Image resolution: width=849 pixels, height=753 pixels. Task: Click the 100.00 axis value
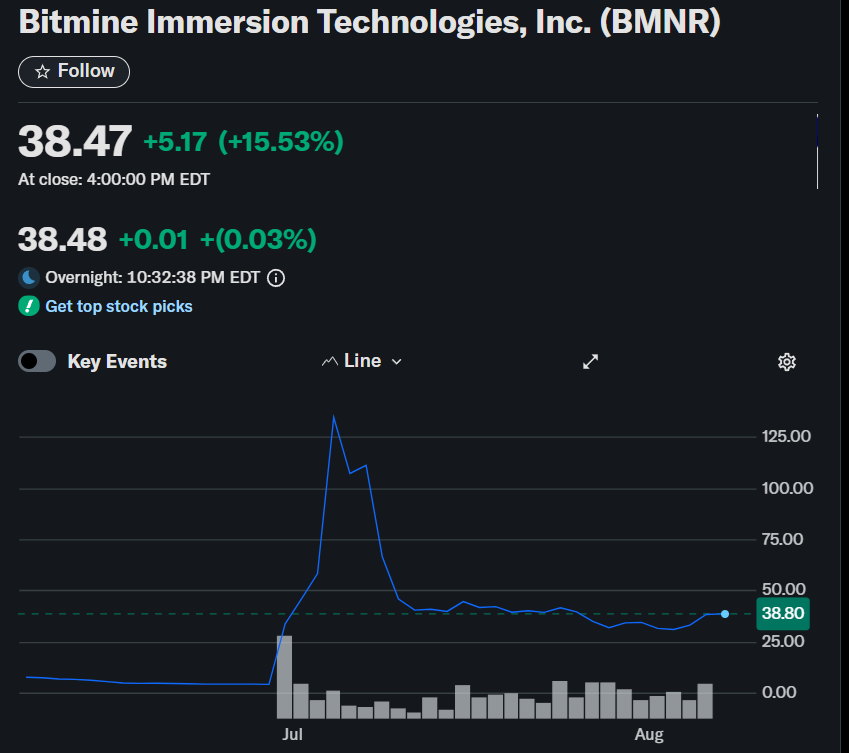(x=787, y=488)
